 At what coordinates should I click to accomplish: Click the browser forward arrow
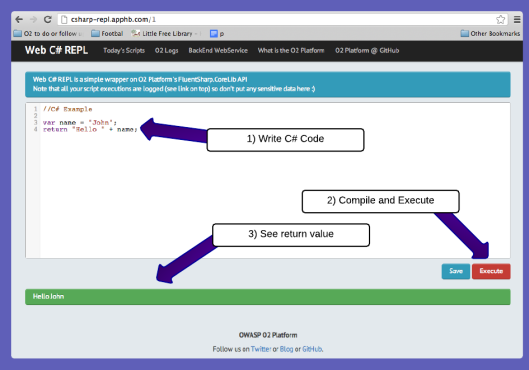[x=33, y=20]
